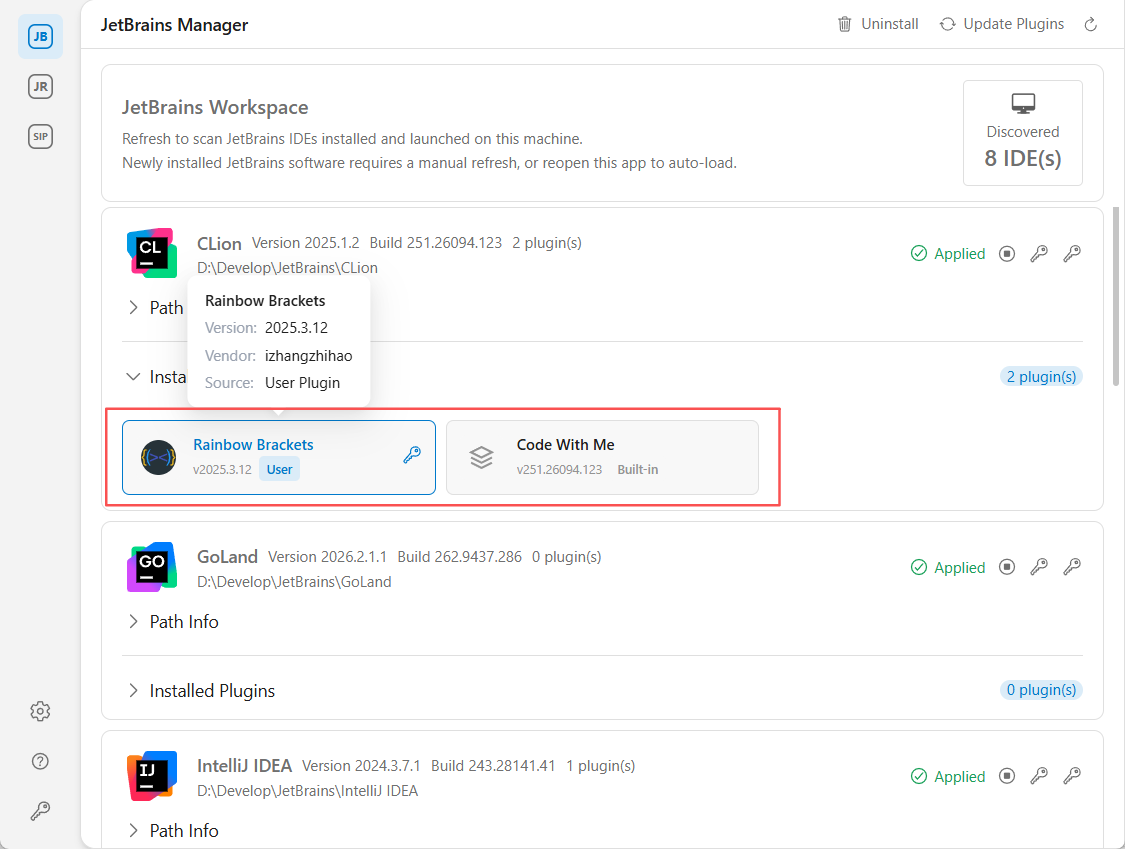Click last key icon for IntelliJ IDEA
Image resolution: width=1125 pixels, height=849 pixels.
pyautogui.click(x=1072, y=777)
